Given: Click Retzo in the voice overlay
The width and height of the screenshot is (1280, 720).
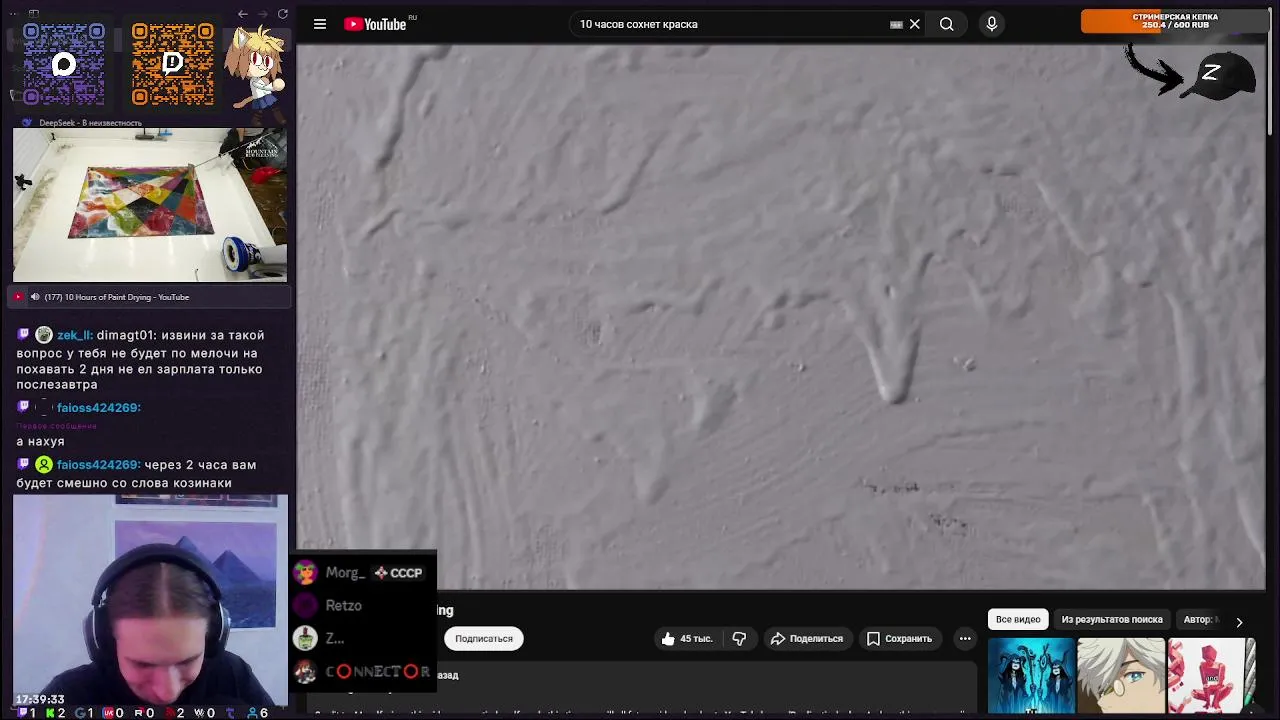Looking at the screenshot, I should 343,605.
